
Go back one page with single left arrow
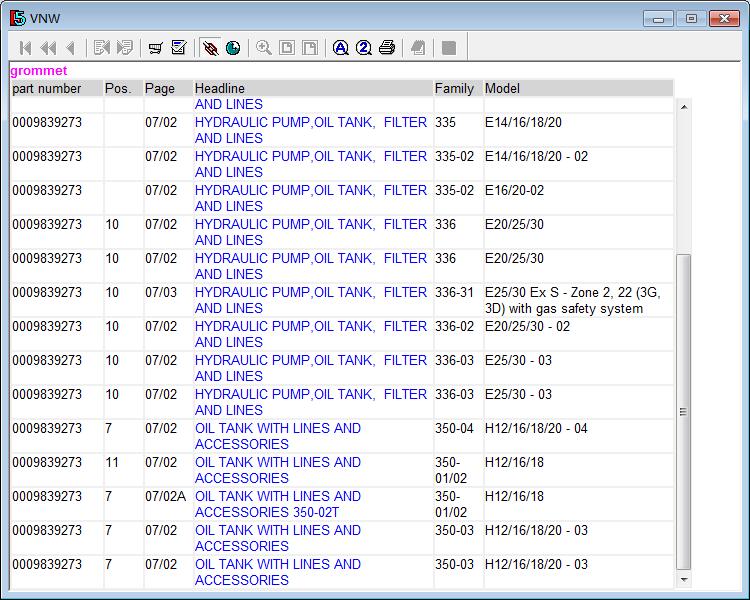pyautogui.click(x=71, y=48)
